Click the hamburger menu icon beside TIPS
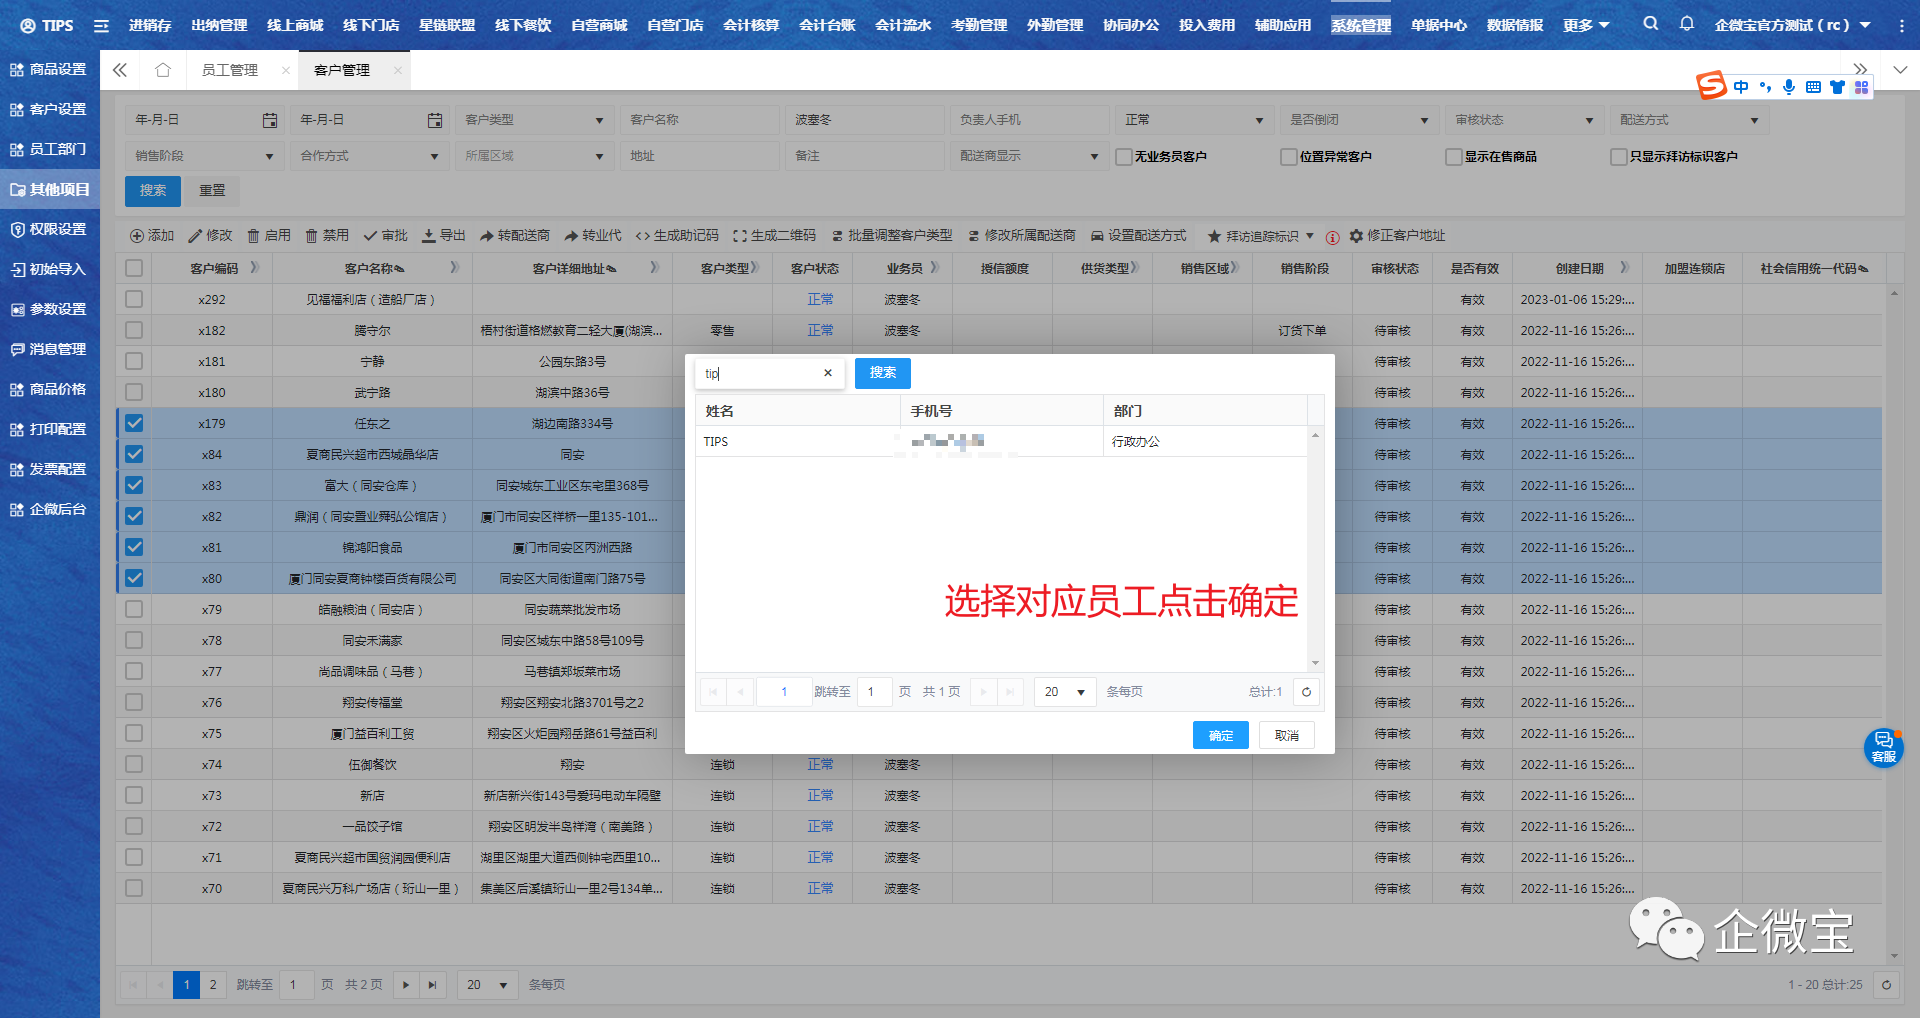 click(x=101, y=26)
